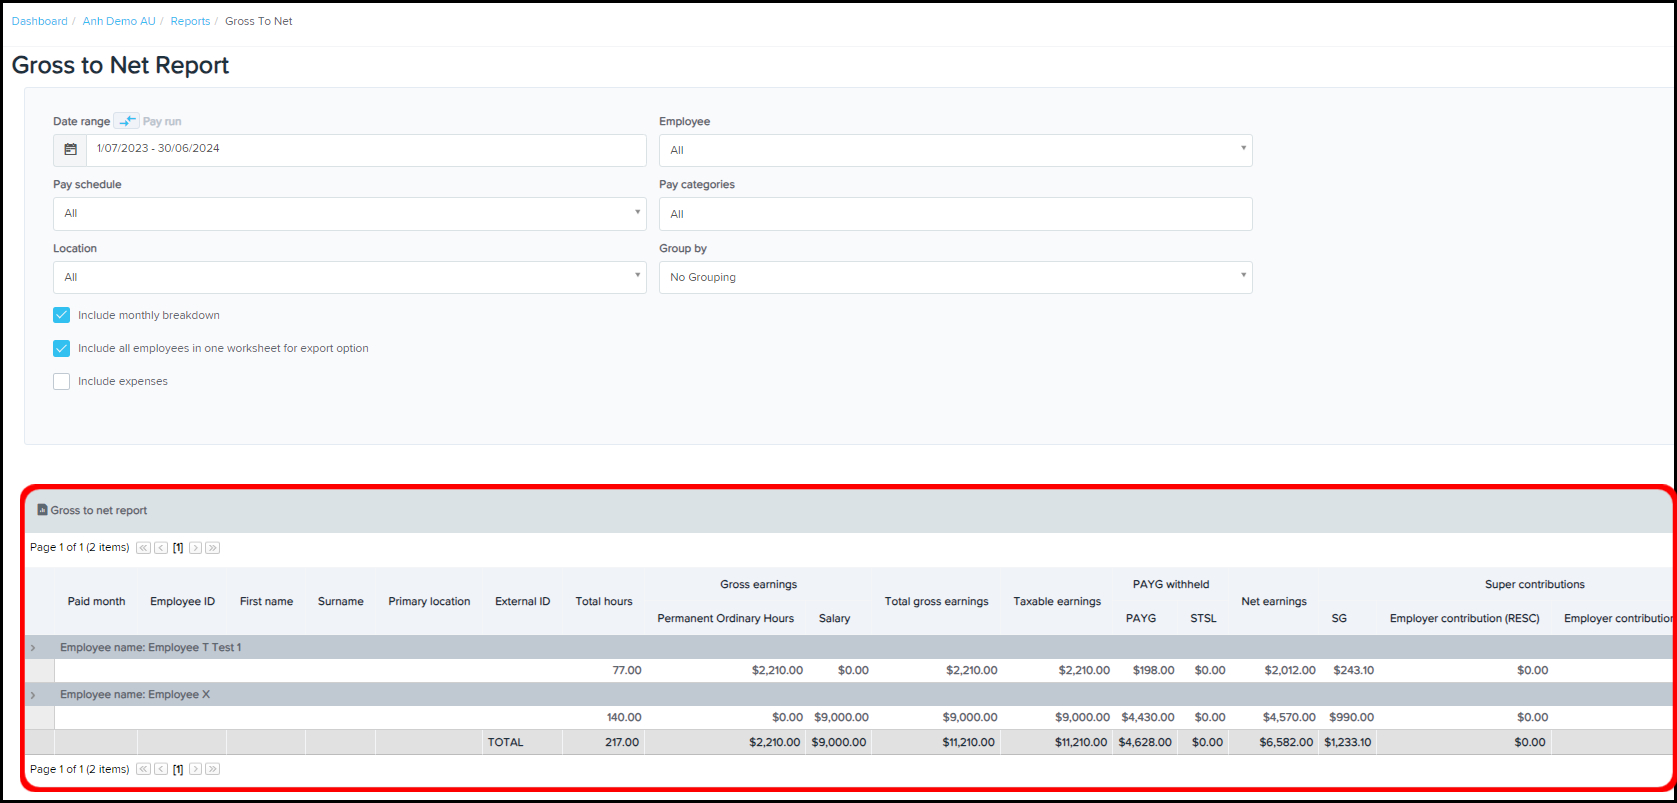This screenshot has width=1677, height=803.
Task: Navigate to Reports in breadcrumb
Action: pyautogui.click(x=190, y=21)
